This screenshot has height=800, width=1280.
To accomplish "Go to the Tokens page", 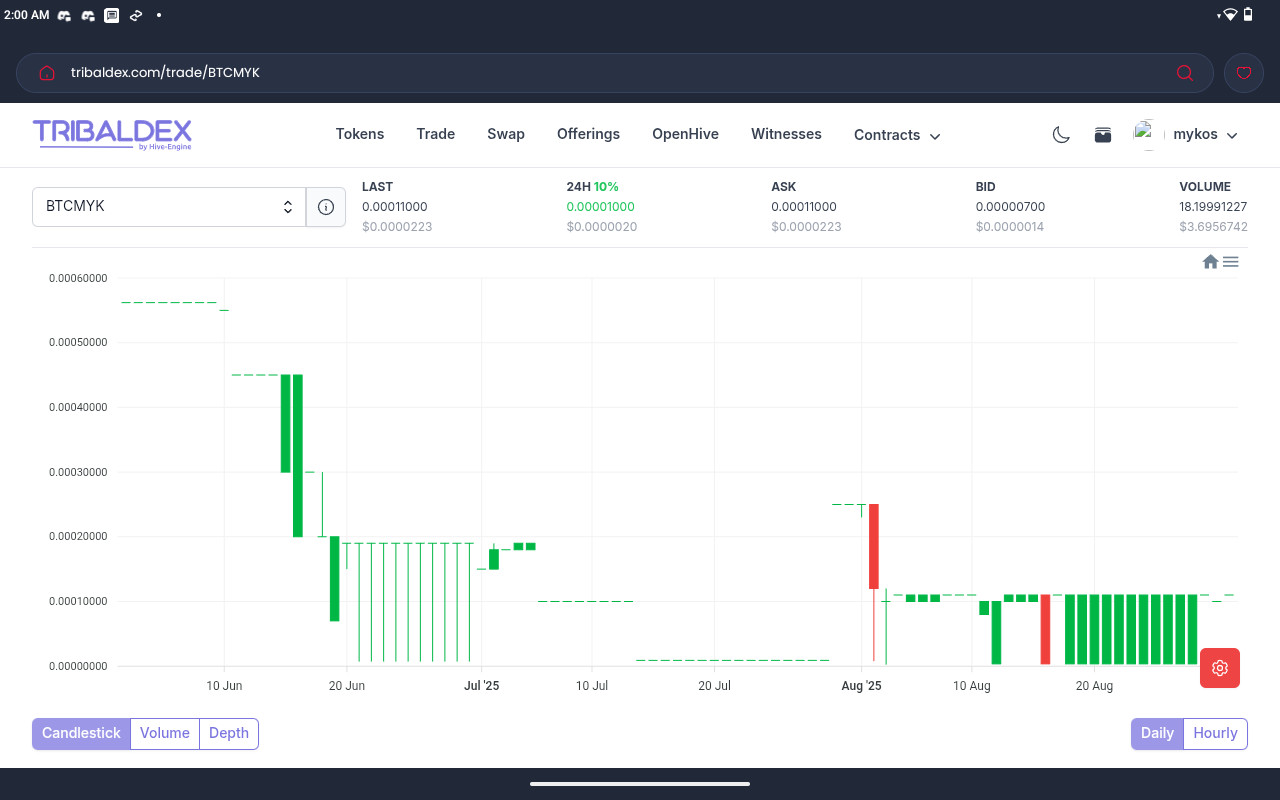I will coord(360,134).
